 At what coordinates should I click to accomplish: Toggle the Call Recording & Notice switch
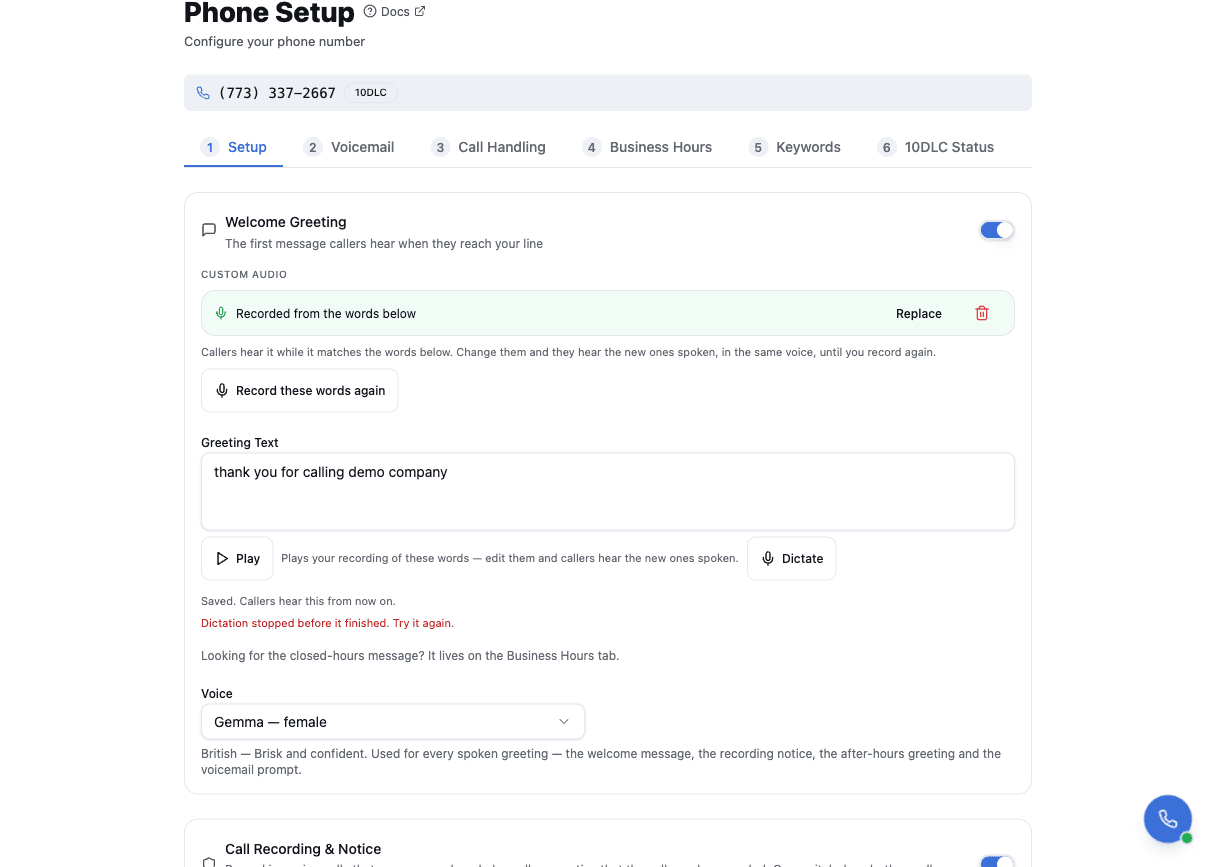997,862
